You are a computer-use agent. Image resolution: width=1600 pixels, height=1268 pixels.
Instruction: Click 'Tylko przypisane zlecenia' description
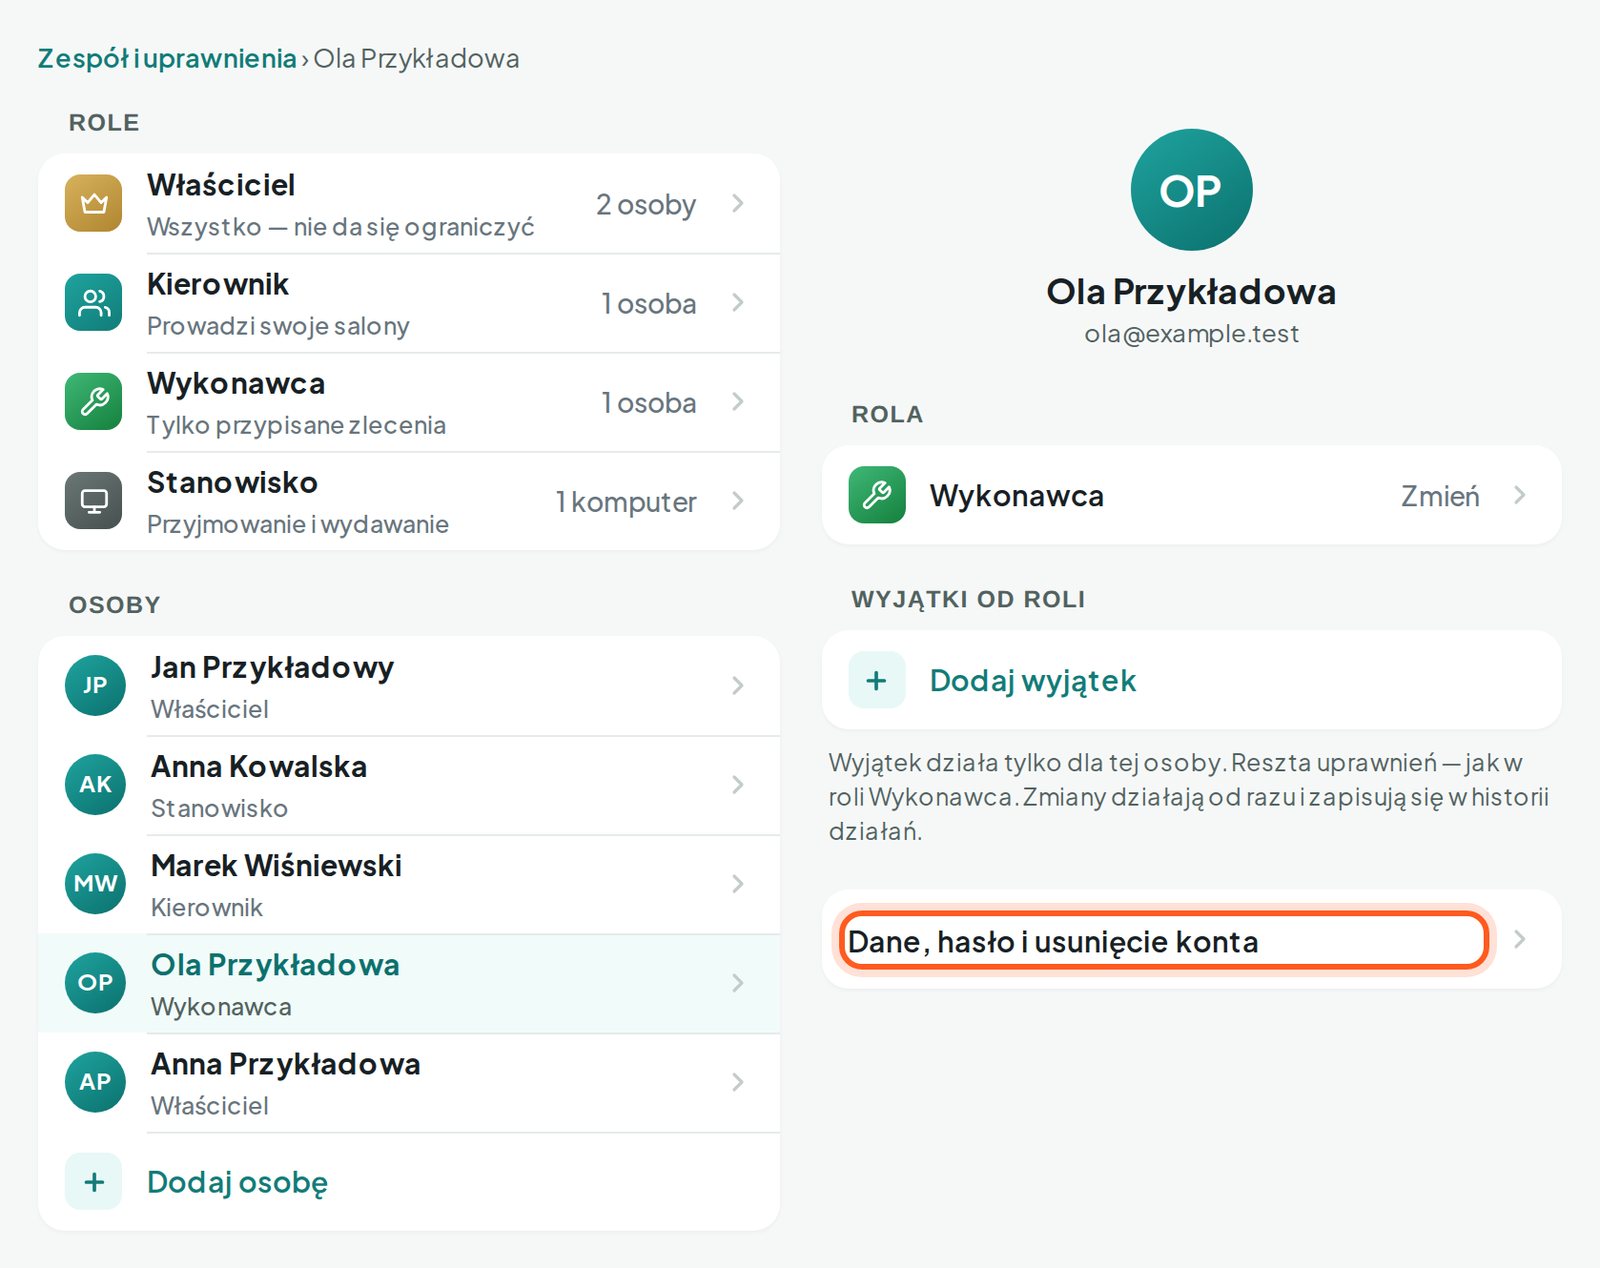296,425
